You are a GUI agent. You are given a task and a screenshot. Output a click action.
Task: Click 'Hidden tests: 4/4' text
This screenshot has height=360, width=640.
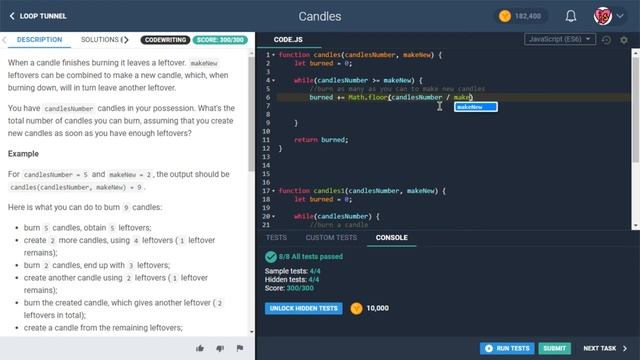pyautogui.click(x=292, y=280)
